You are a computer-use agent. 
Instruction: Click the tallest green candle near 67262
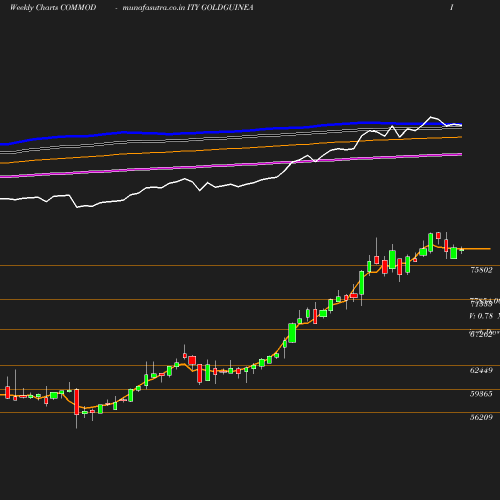[x=292, y=333]
